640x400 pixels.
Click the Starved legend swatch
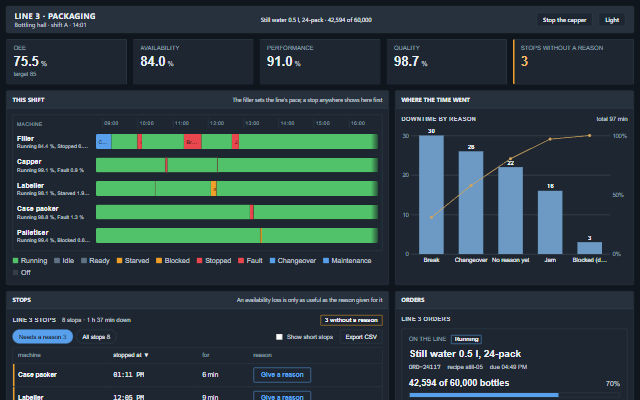[x=120, y=261]
